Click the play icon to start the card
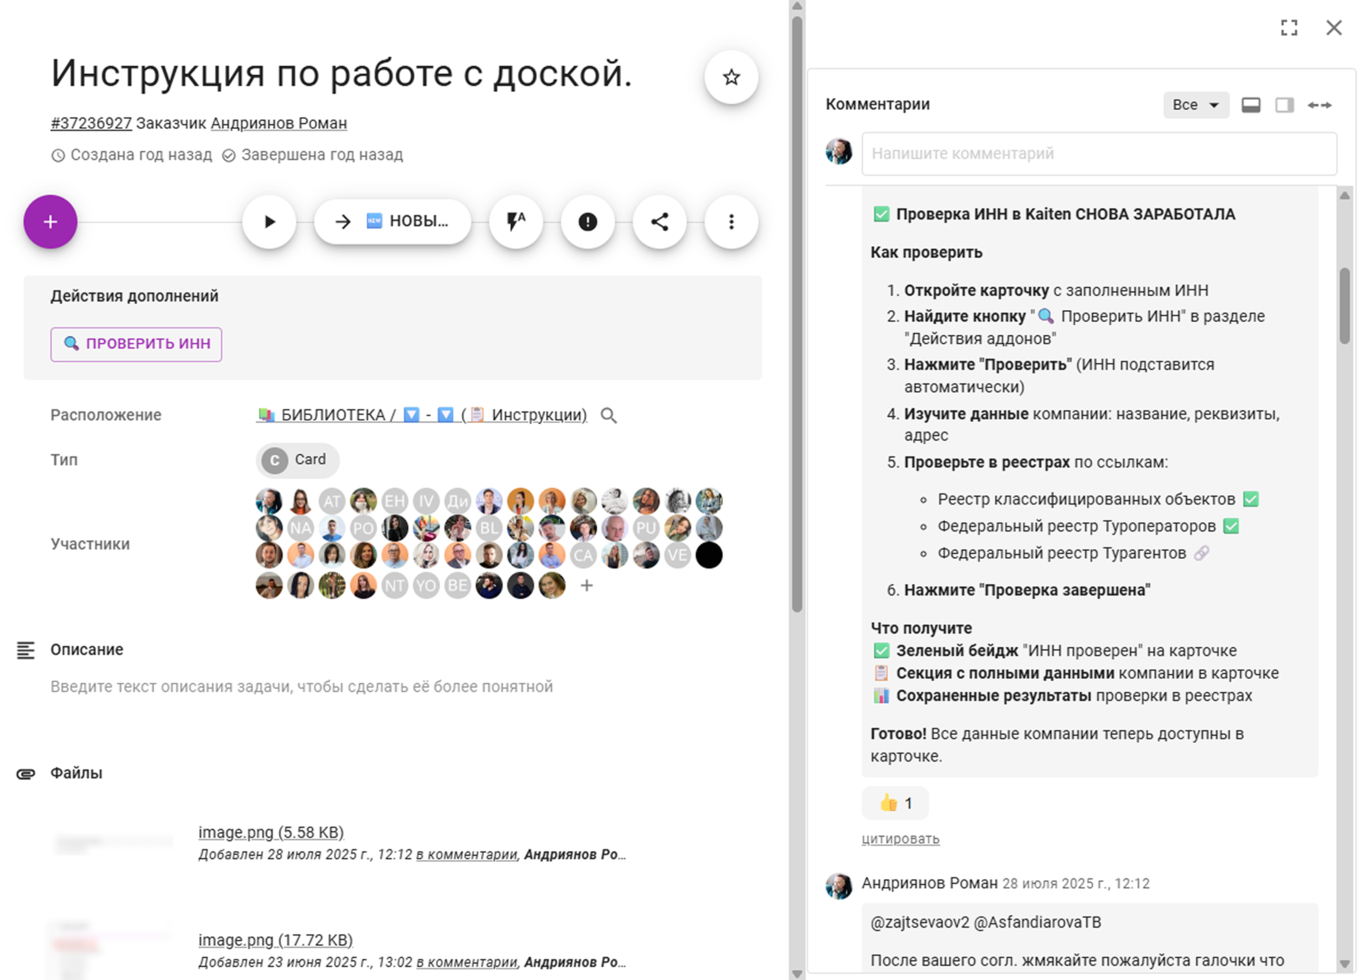The height and width of the screenshot is (980, 1360). (269, 222)
